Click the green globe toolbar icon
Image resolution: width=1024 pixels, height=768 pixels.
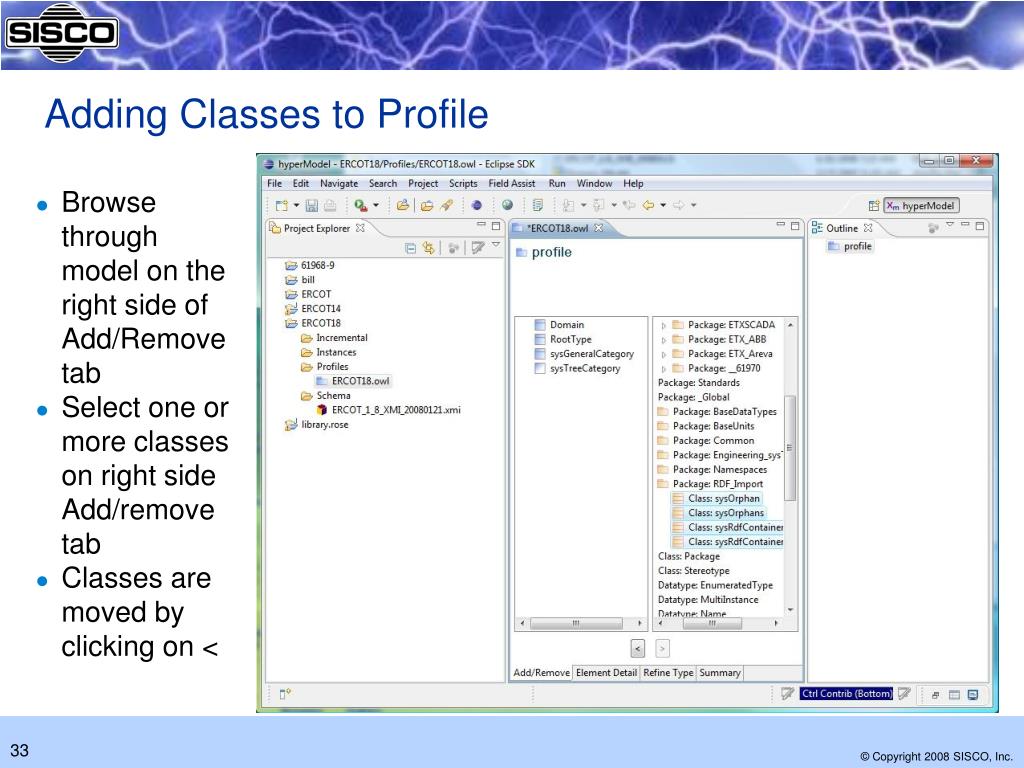[507, 205]
